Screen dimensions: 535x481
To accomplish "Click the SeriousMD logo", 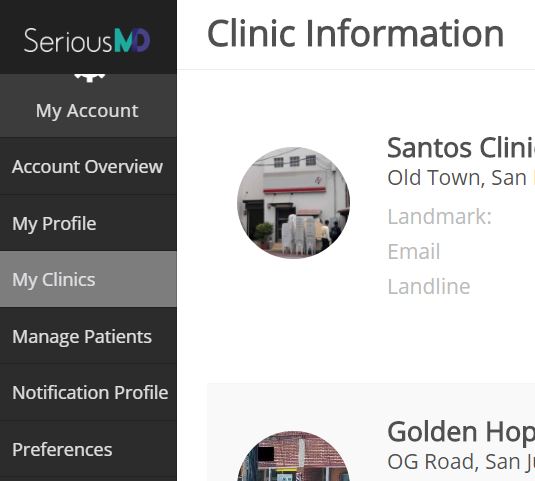I will point(87,40).
